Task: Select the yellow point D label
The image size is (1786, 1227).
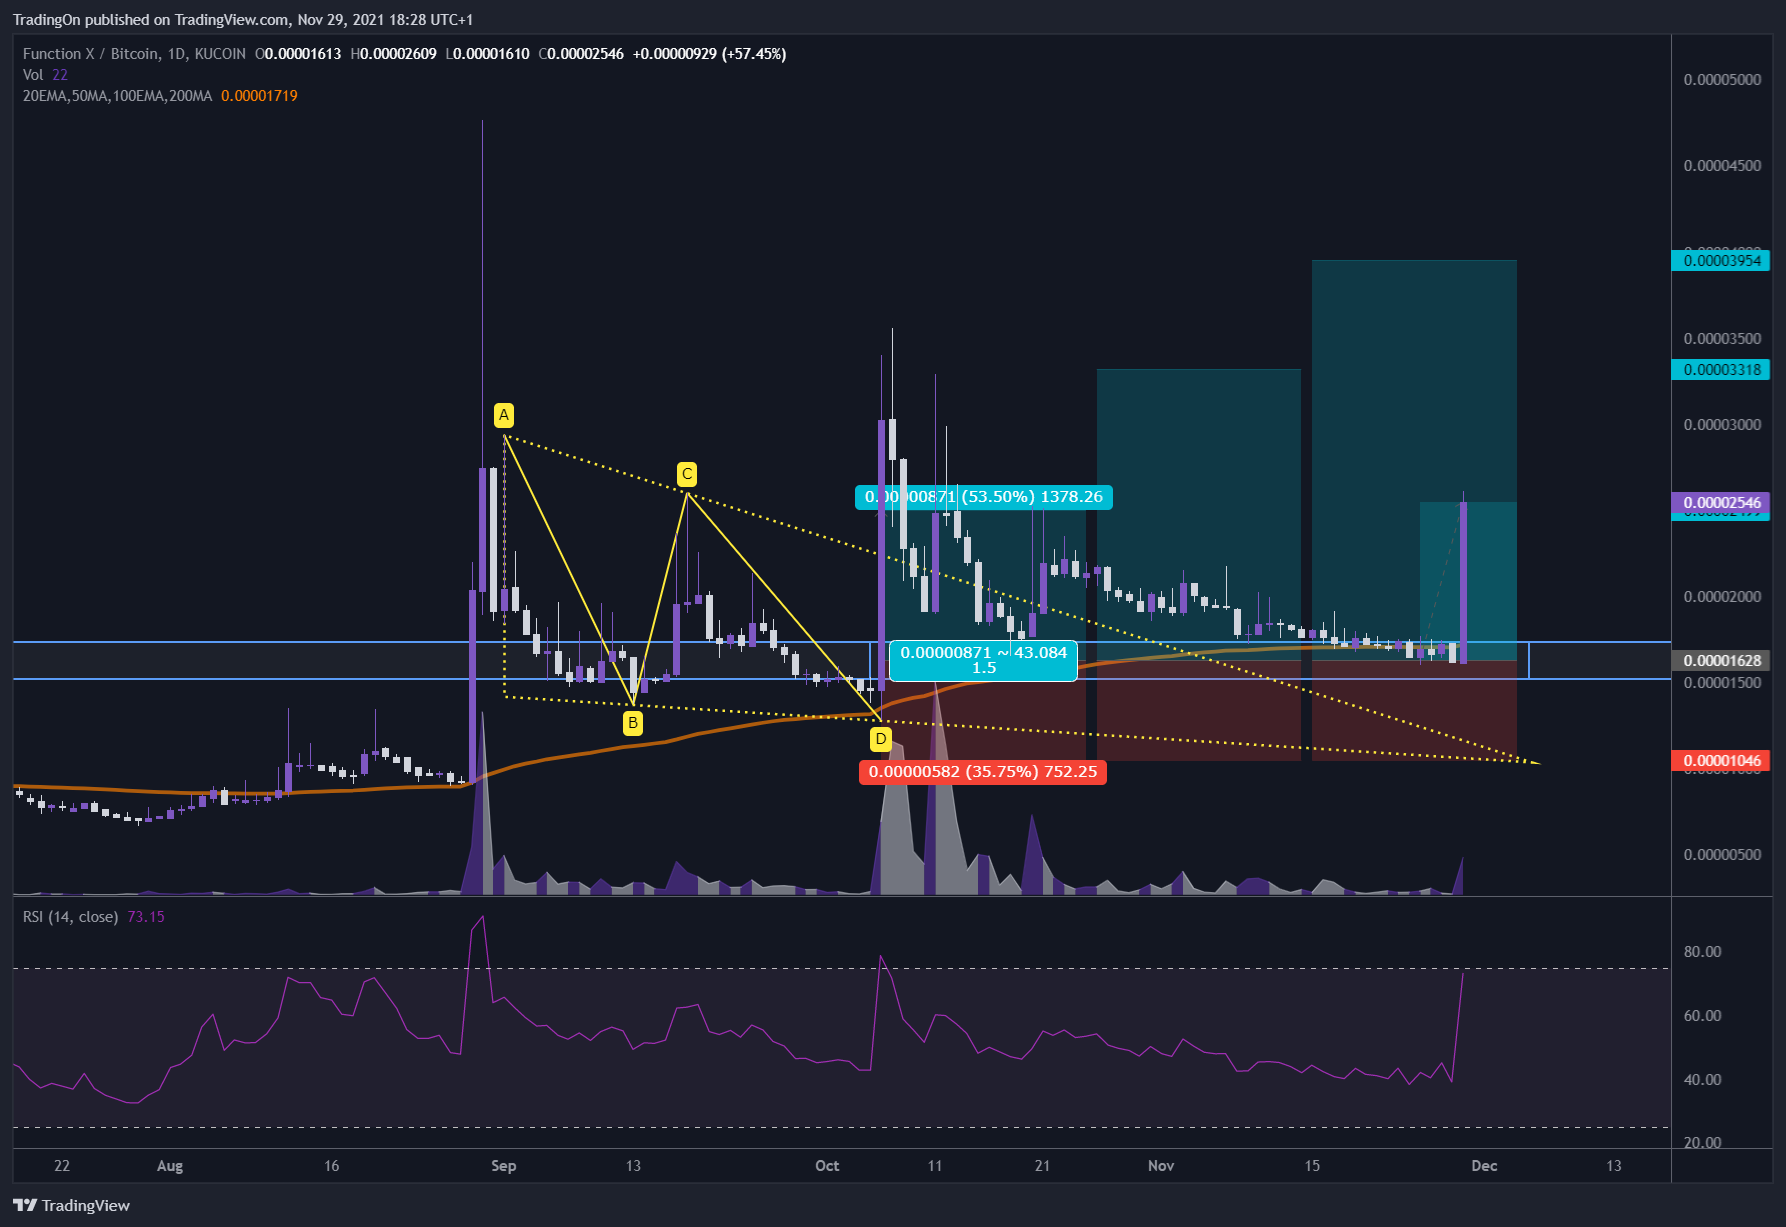Action: pos(880,739)
